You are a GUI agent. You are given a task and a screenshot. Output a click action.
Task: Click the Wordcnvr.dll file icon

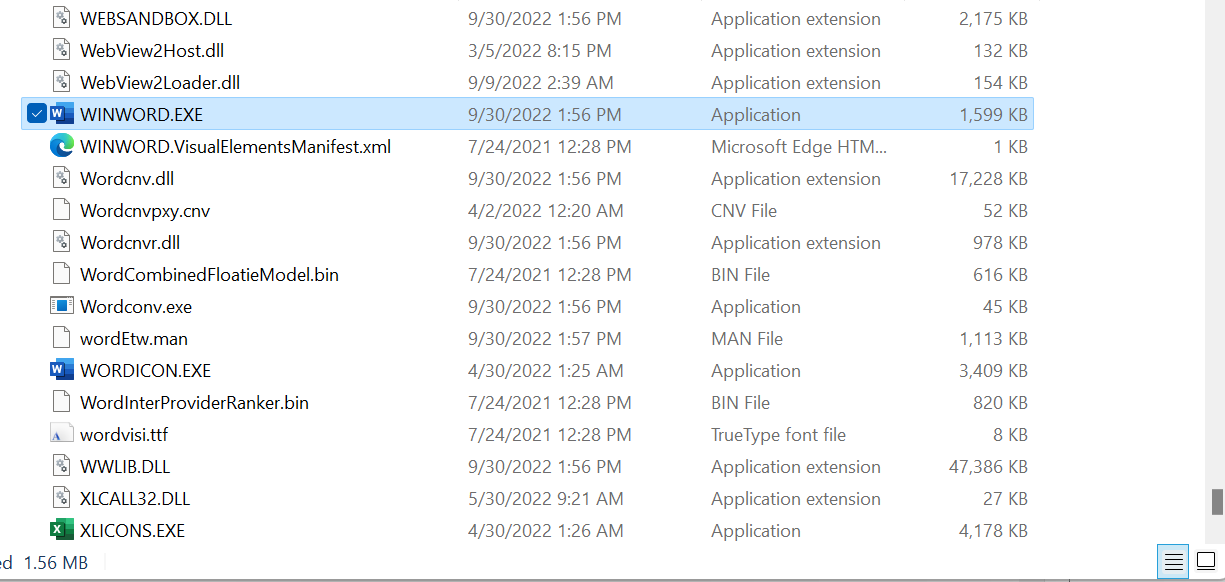(62, 243)
